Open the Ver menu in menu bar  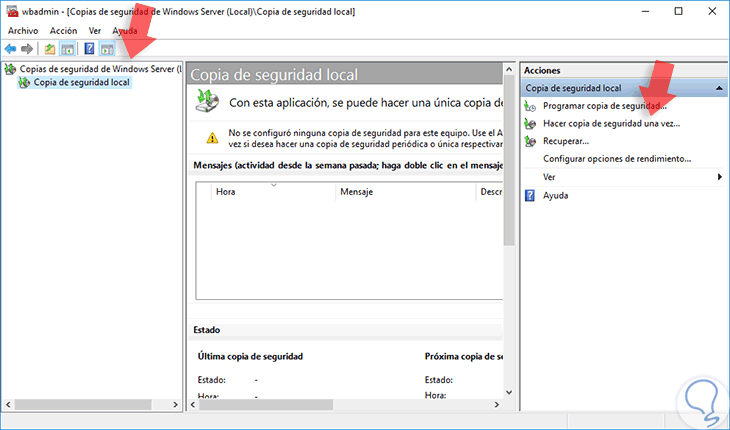(x=95, y=31)
